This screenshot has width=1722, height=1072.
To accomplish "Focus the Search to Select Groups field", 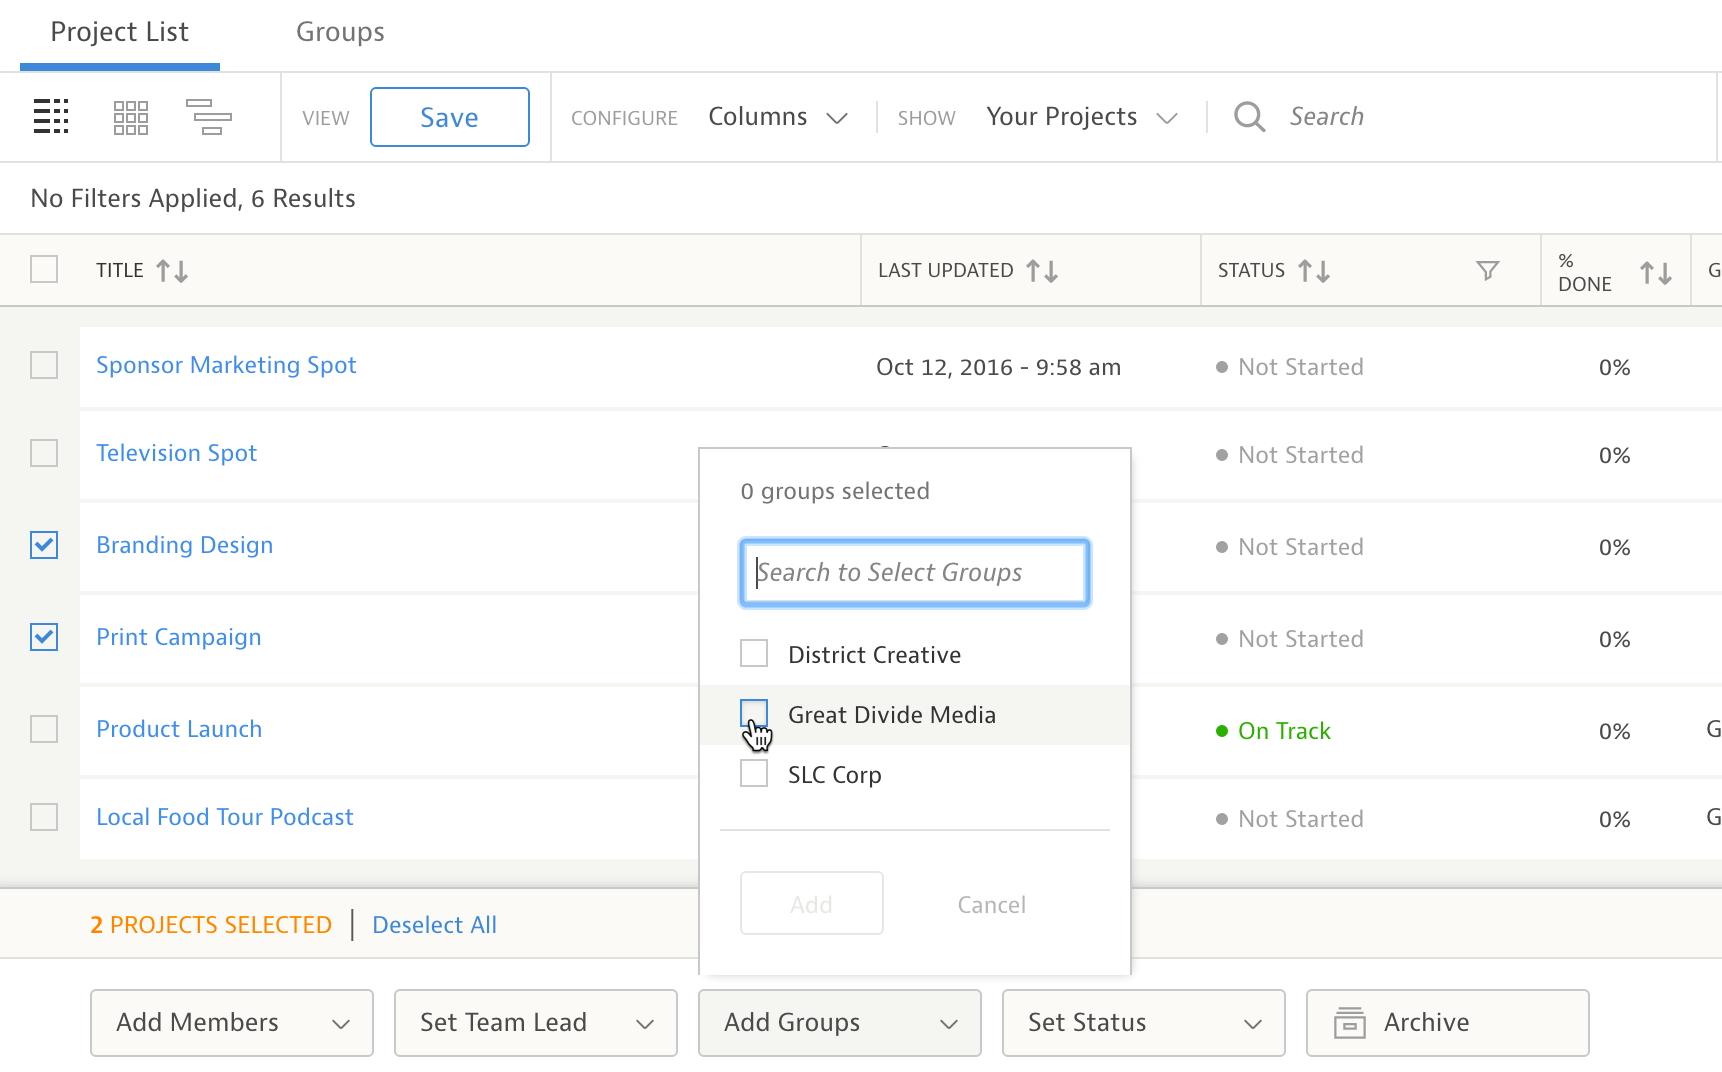I will [914, 572].
